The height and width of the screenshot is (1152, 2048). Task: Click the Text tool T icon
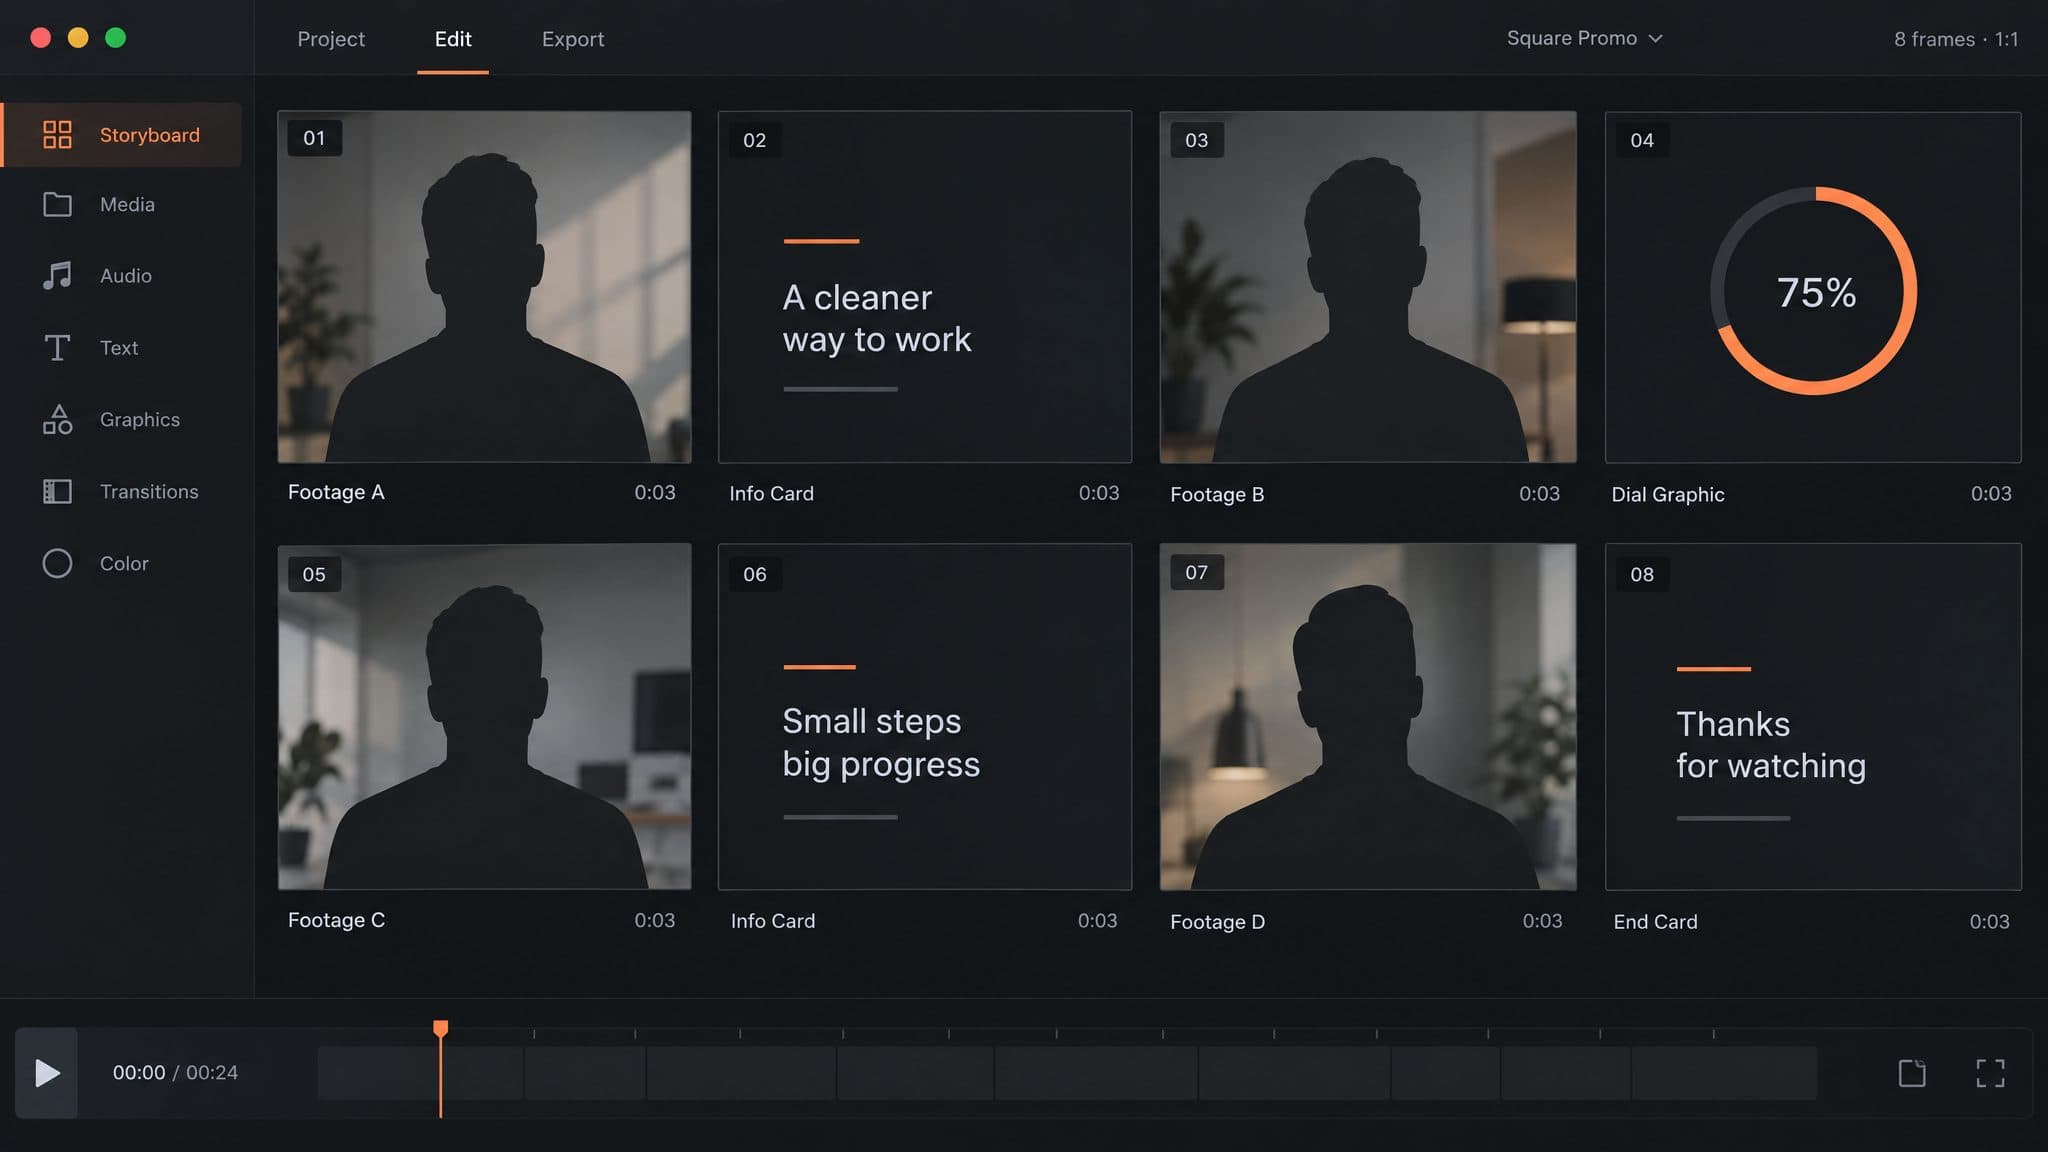[57, 347]
